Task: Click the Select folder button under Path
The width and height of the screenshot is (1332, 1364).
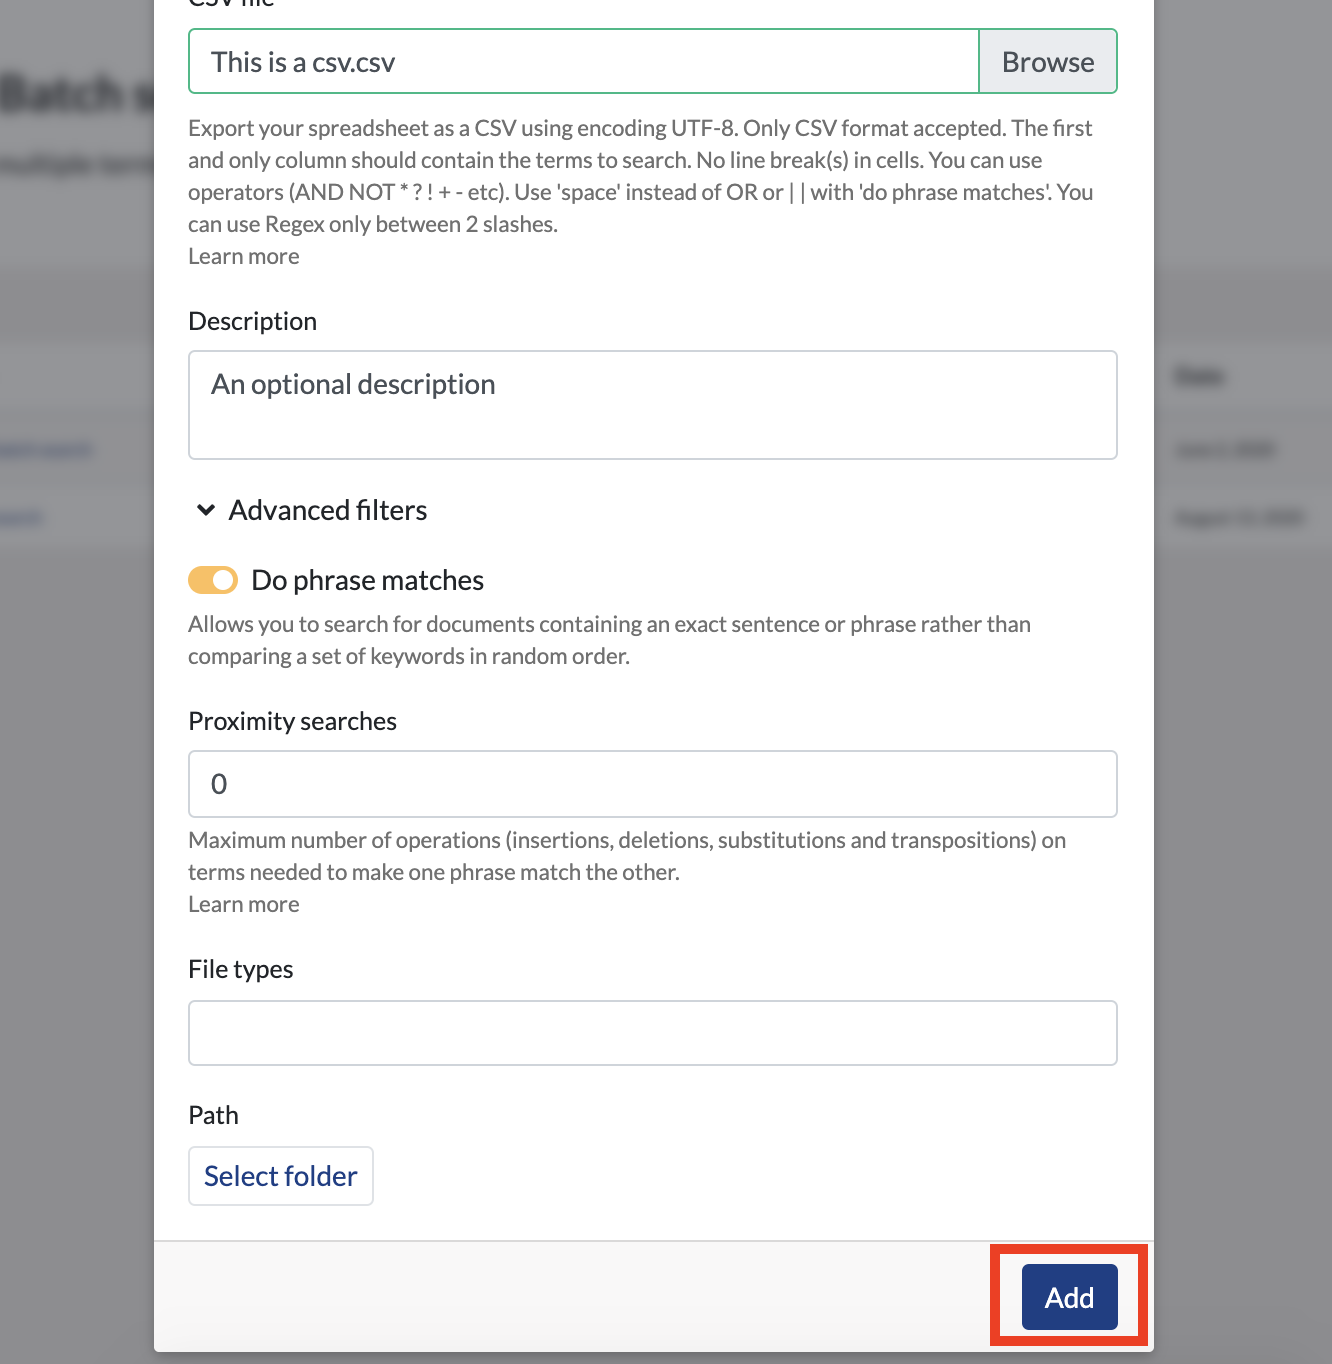Action: [281, 1176]
